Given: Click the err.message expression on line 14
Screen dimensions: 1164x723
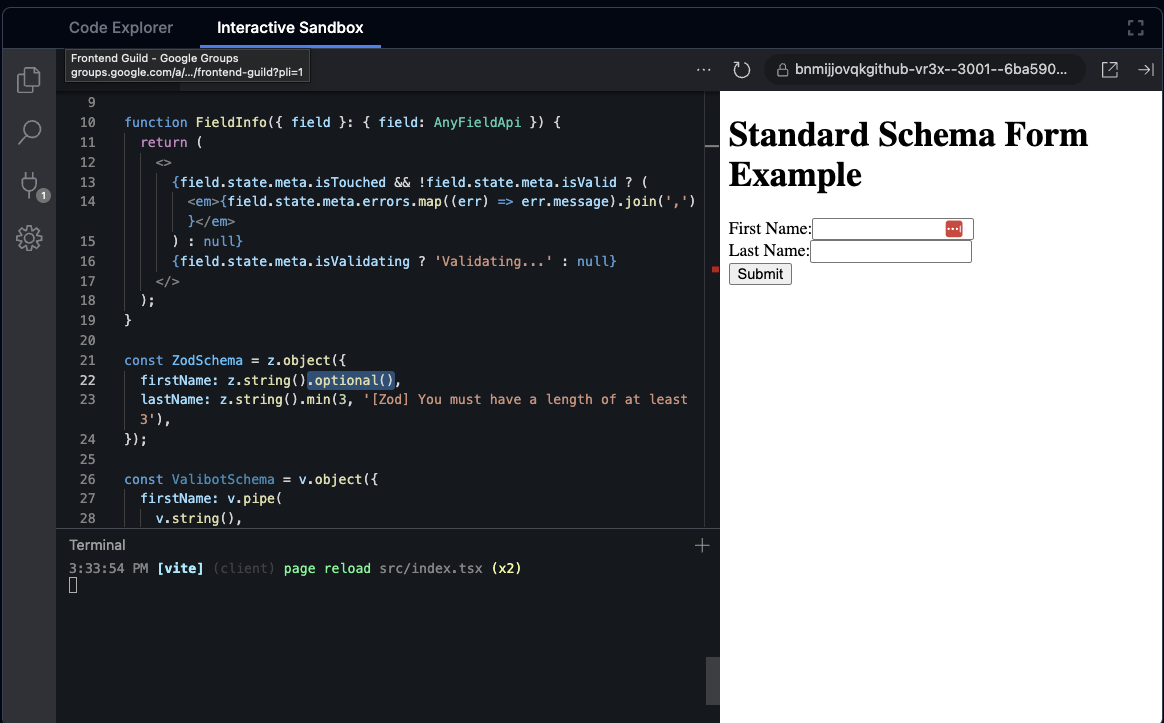Looking at the screenshot, I should point(565,201).
